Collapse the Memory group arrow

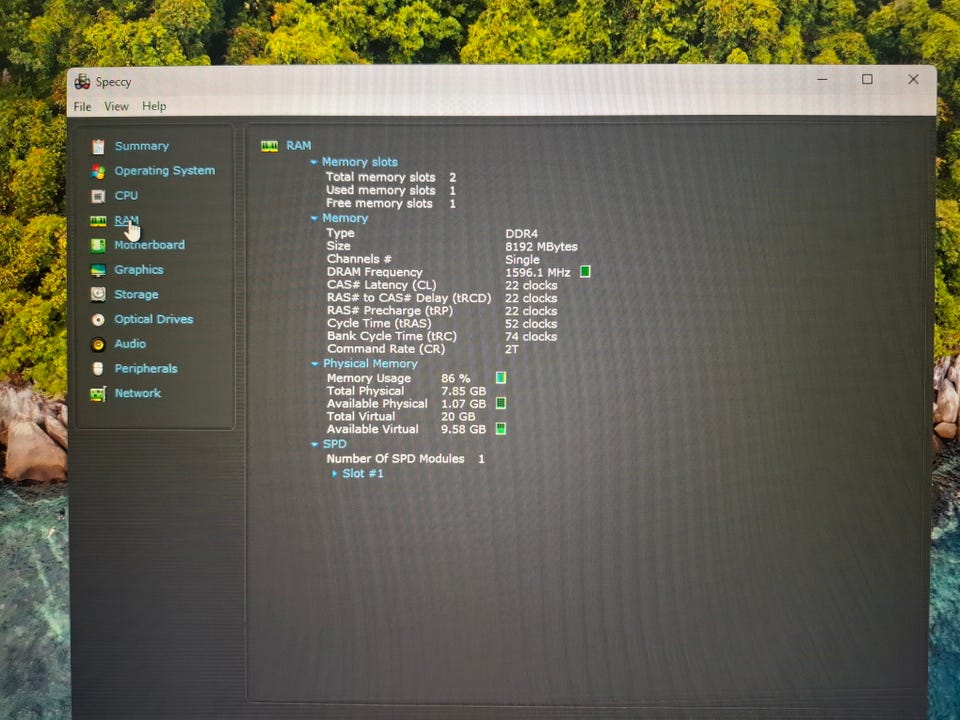314,219
